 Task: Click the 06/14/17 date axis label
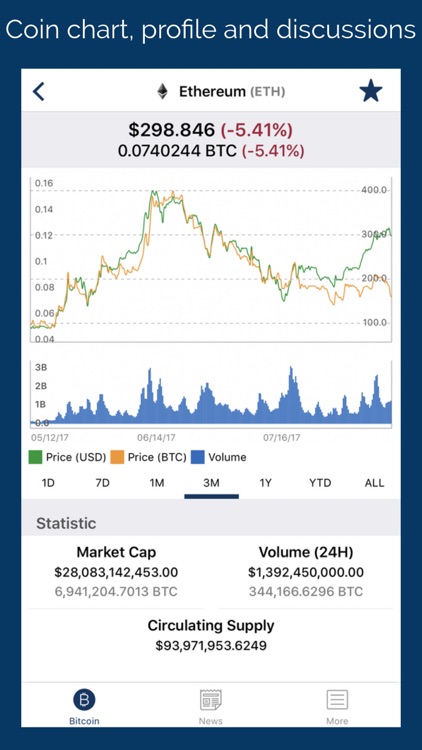click(x=156, y=437)
